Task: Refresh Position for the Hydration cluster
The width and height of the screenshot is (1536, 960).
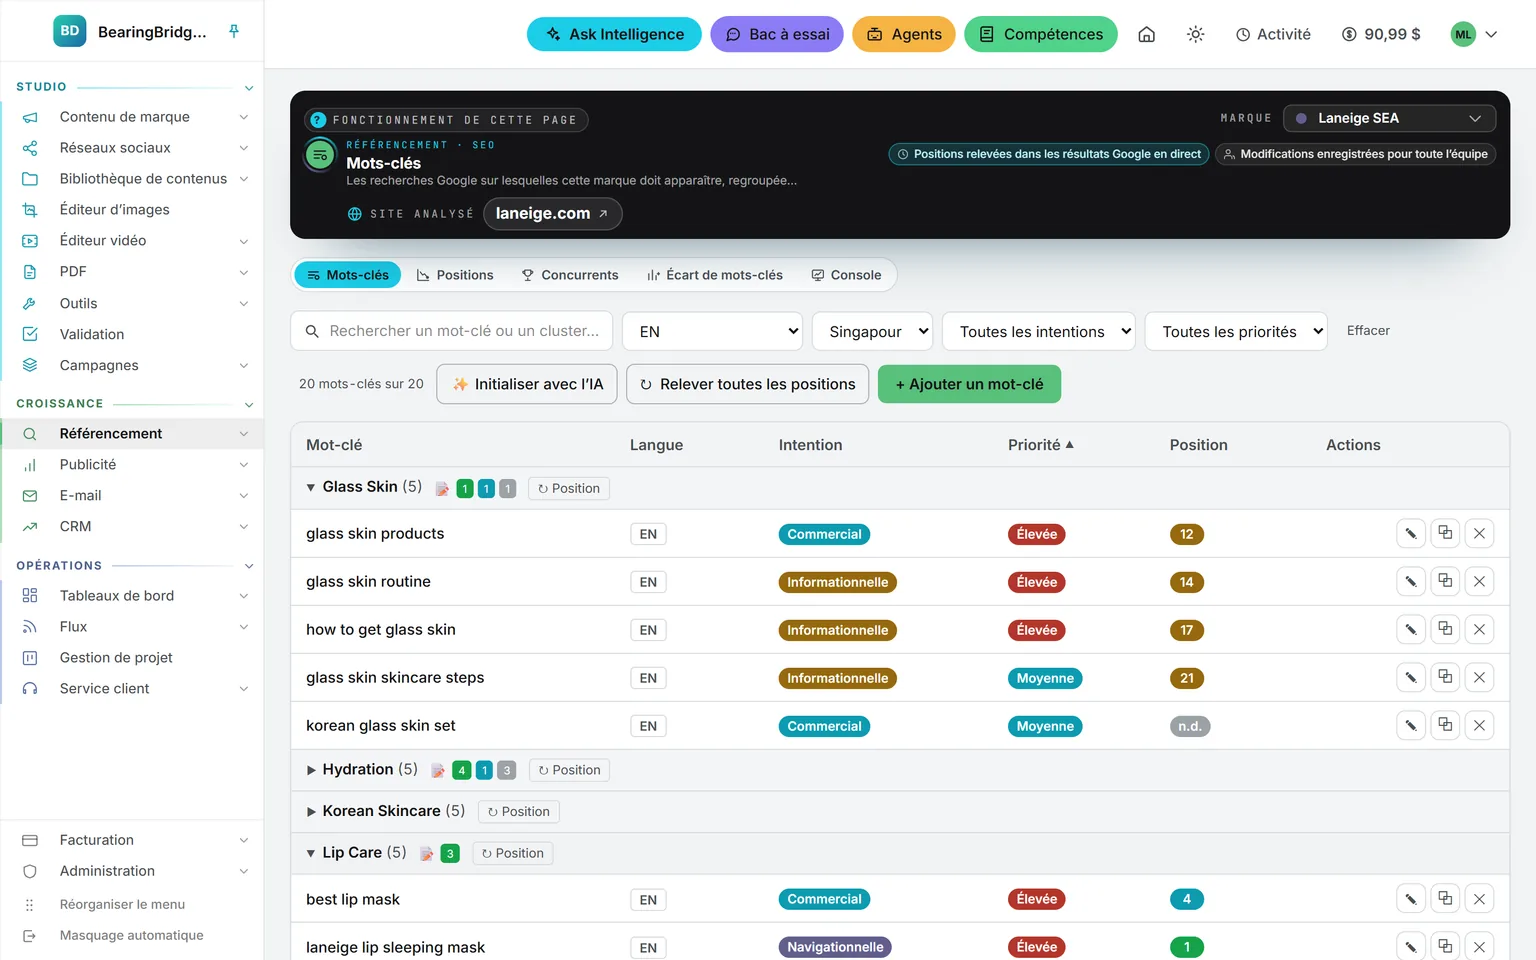Action: [x=569, y=770]
